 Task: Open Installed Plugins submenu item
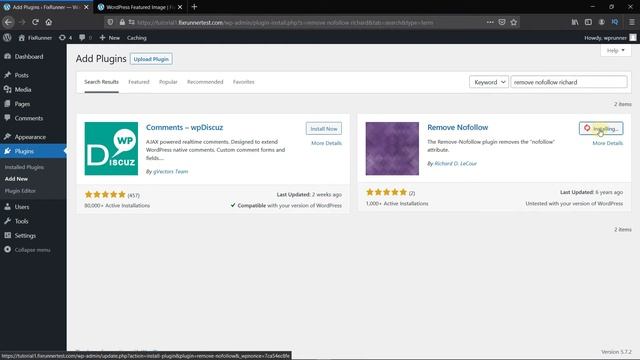pos(24,167)
